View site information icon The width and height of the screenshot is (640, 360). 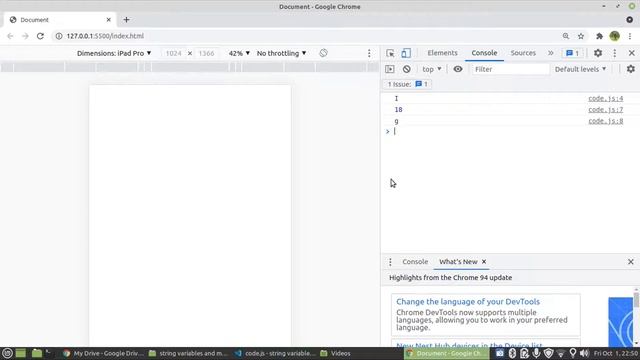point(59,36)
